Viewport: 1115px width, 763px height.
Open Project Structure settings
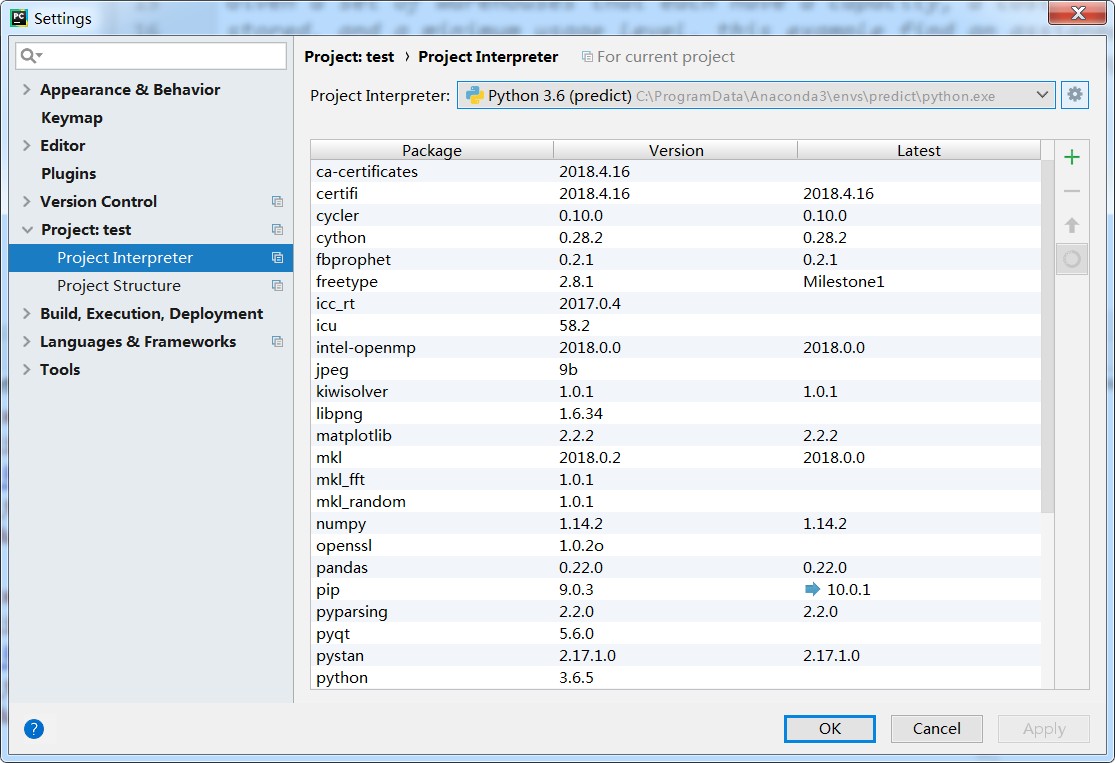pyautogui.click(x=119, y=286)
